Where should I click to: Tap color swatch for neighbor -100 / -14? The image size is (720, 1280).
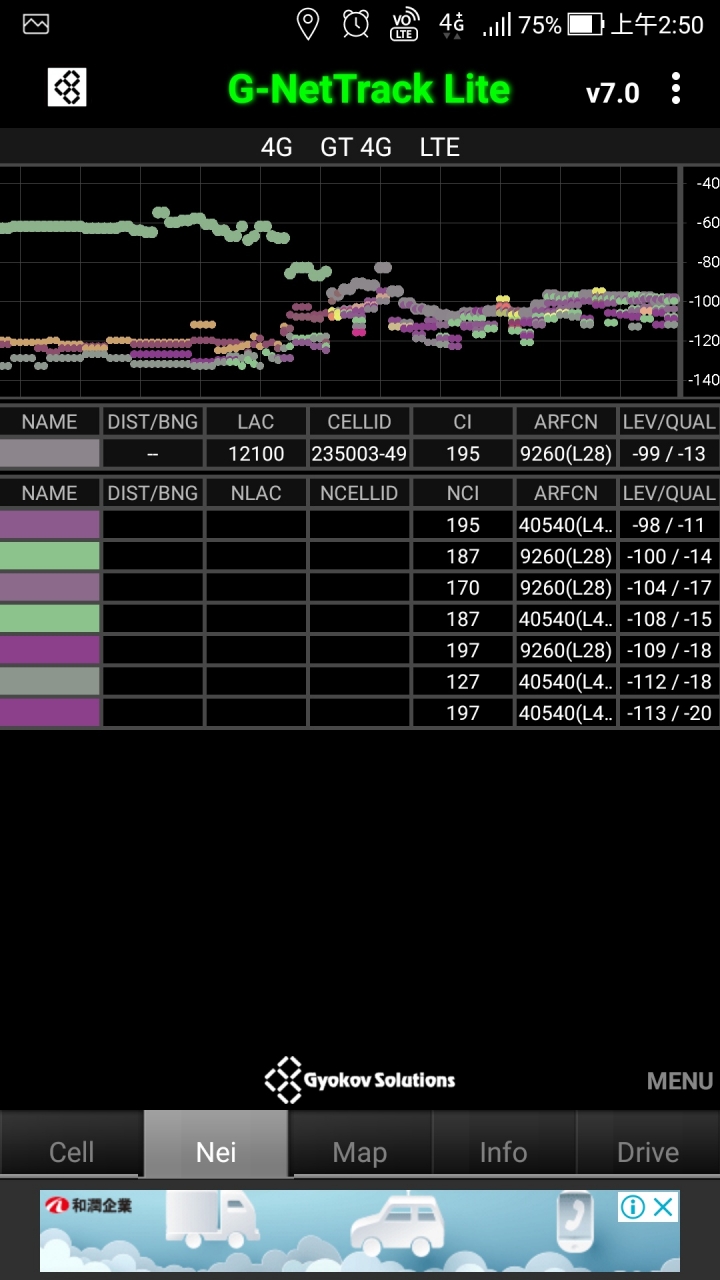pos(50,556)
